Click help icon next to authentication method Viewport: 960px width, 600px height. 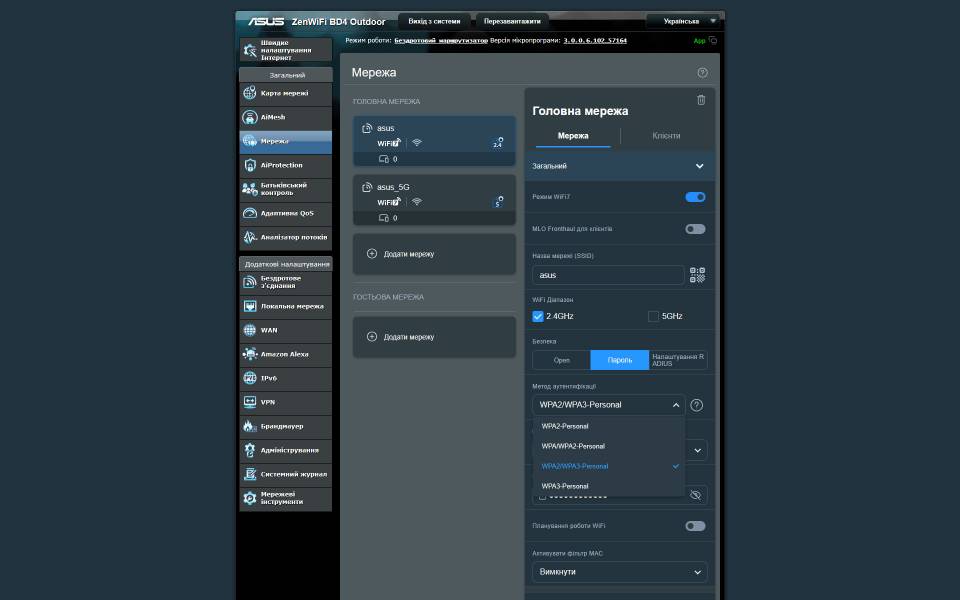coord(697,405)
